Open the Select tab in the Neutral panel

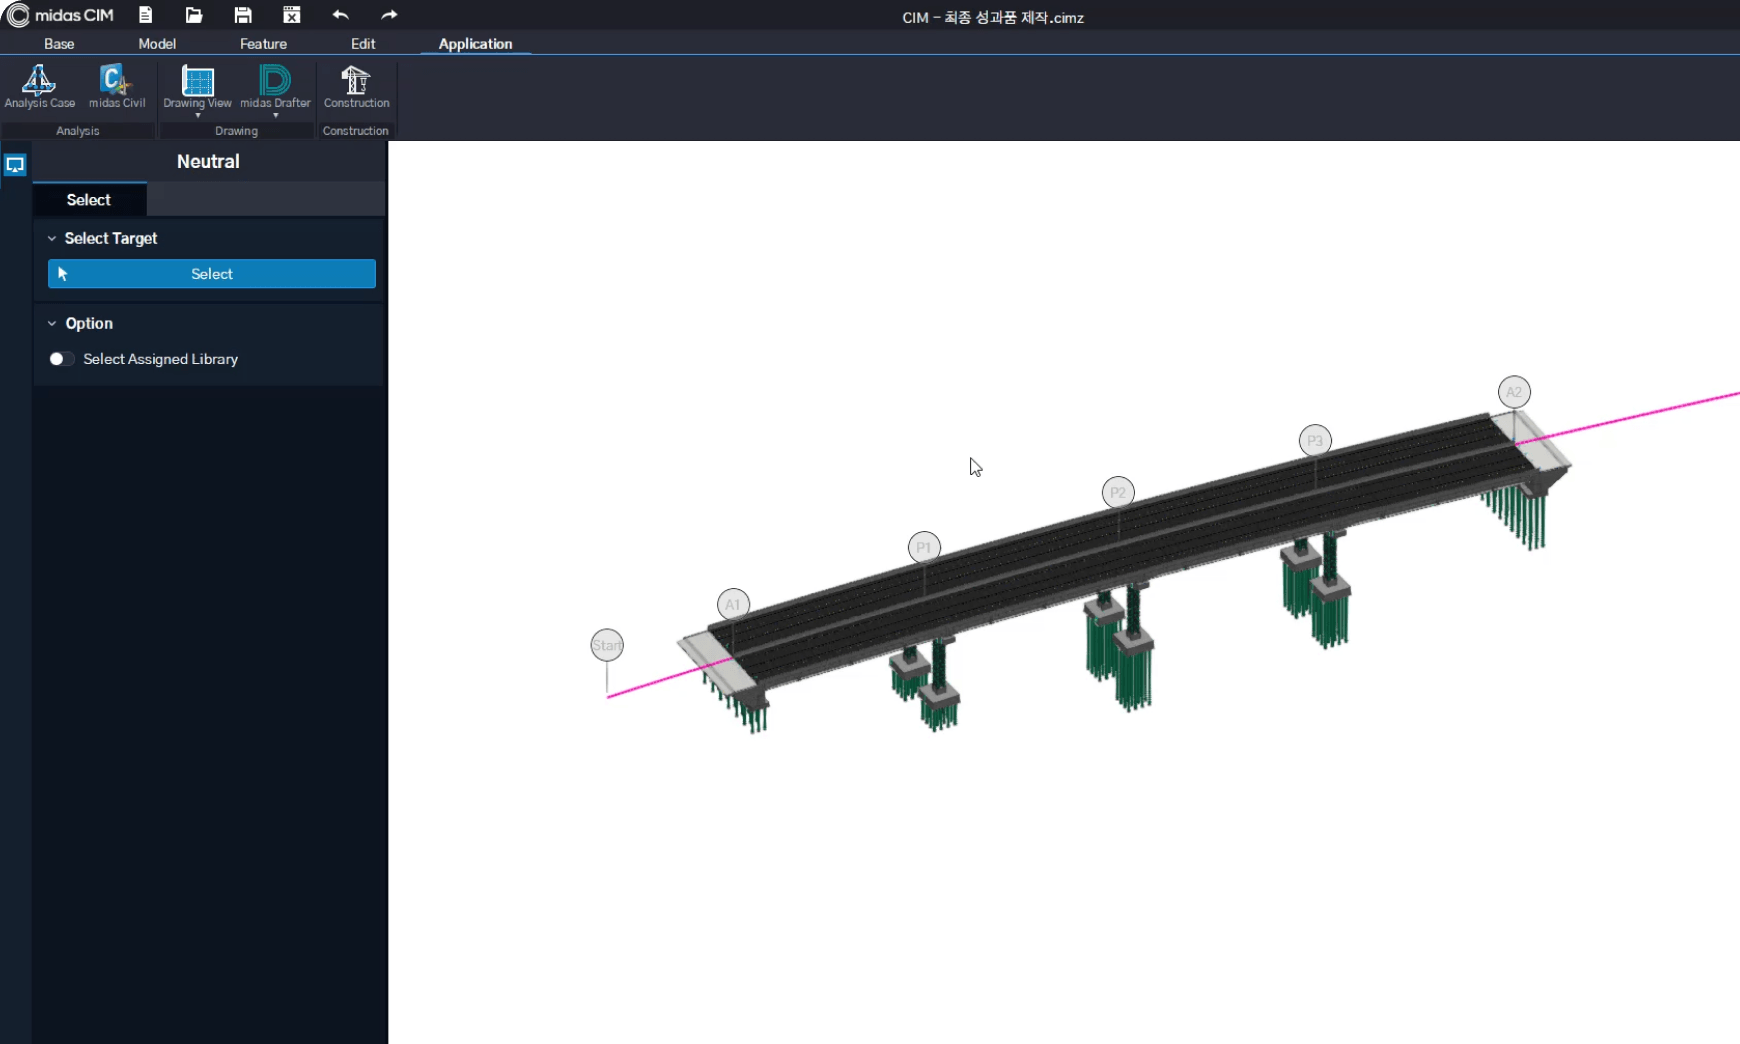pyautogui.click(x=89, y=200)
